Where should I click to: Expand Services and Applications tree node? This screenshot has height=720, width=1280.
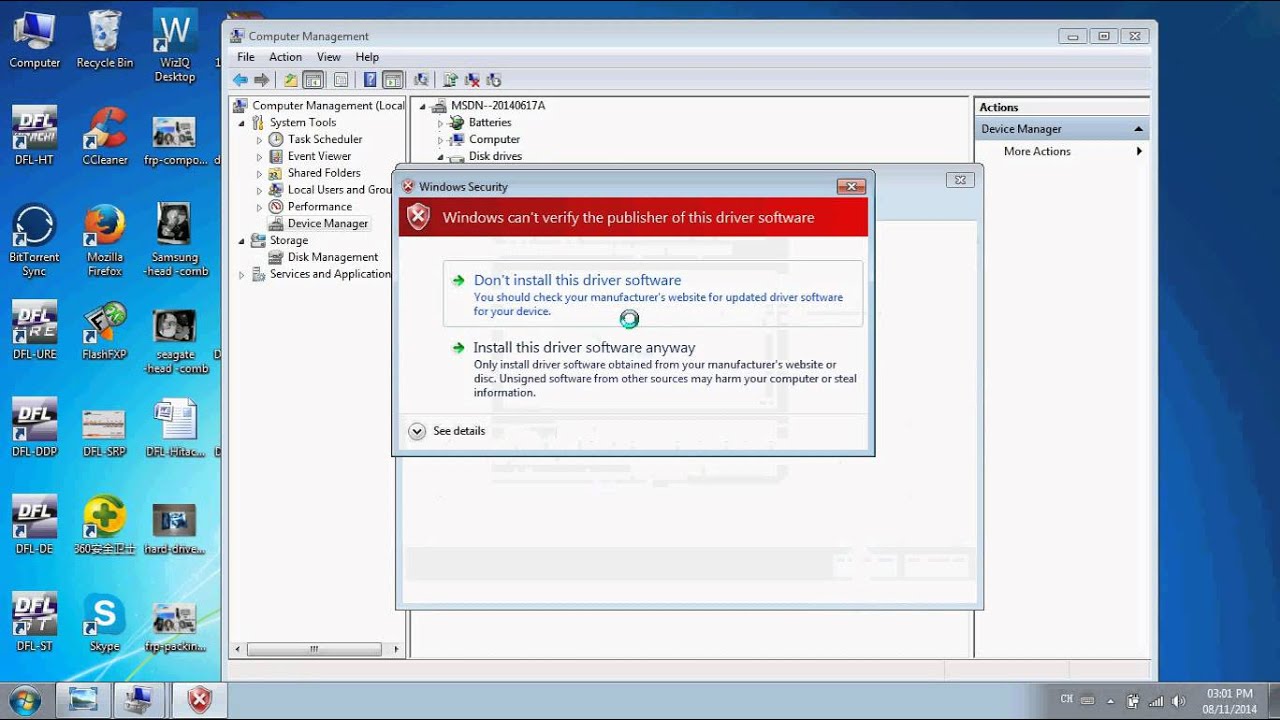[242, 275]
